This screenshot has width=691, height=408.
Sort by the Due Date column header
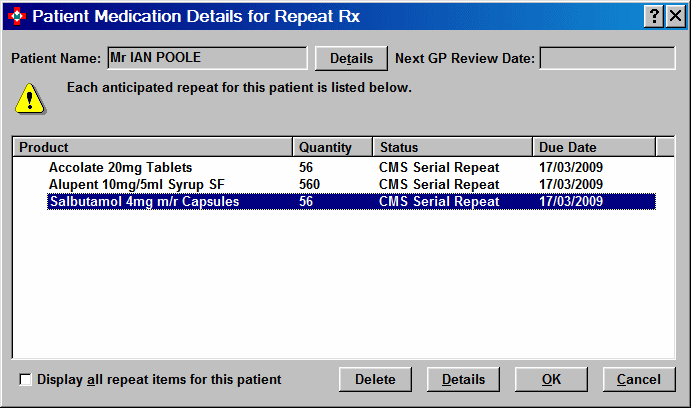click(x=593, y=147)
